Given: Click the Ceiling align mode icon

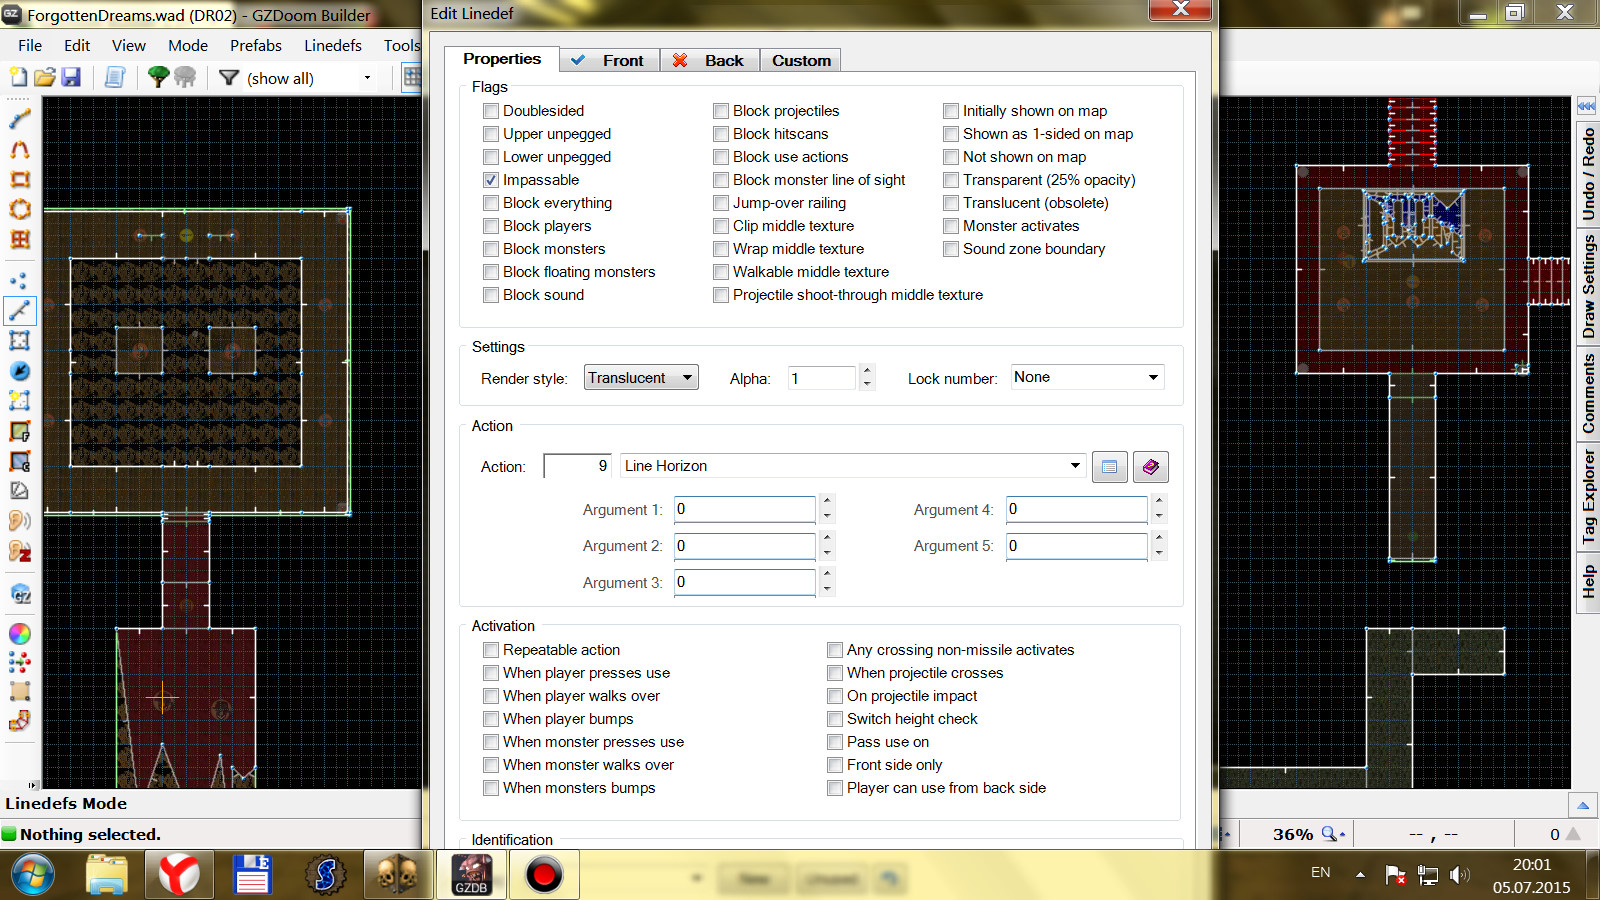Looking at the screenshot, I should pos(19,462).
